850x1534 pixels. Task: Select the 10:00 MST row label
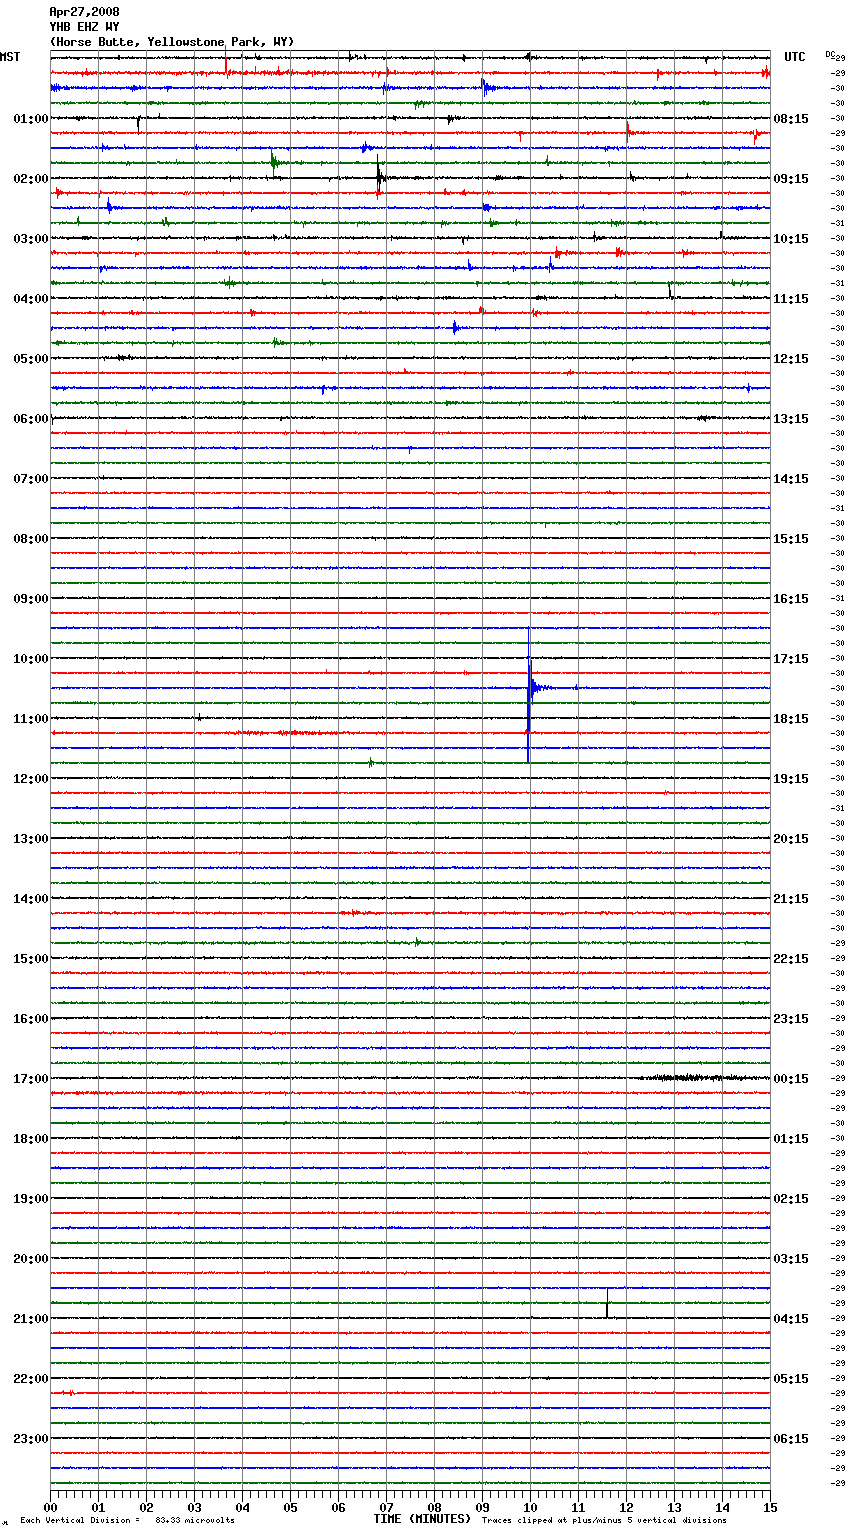pos(31,659)
